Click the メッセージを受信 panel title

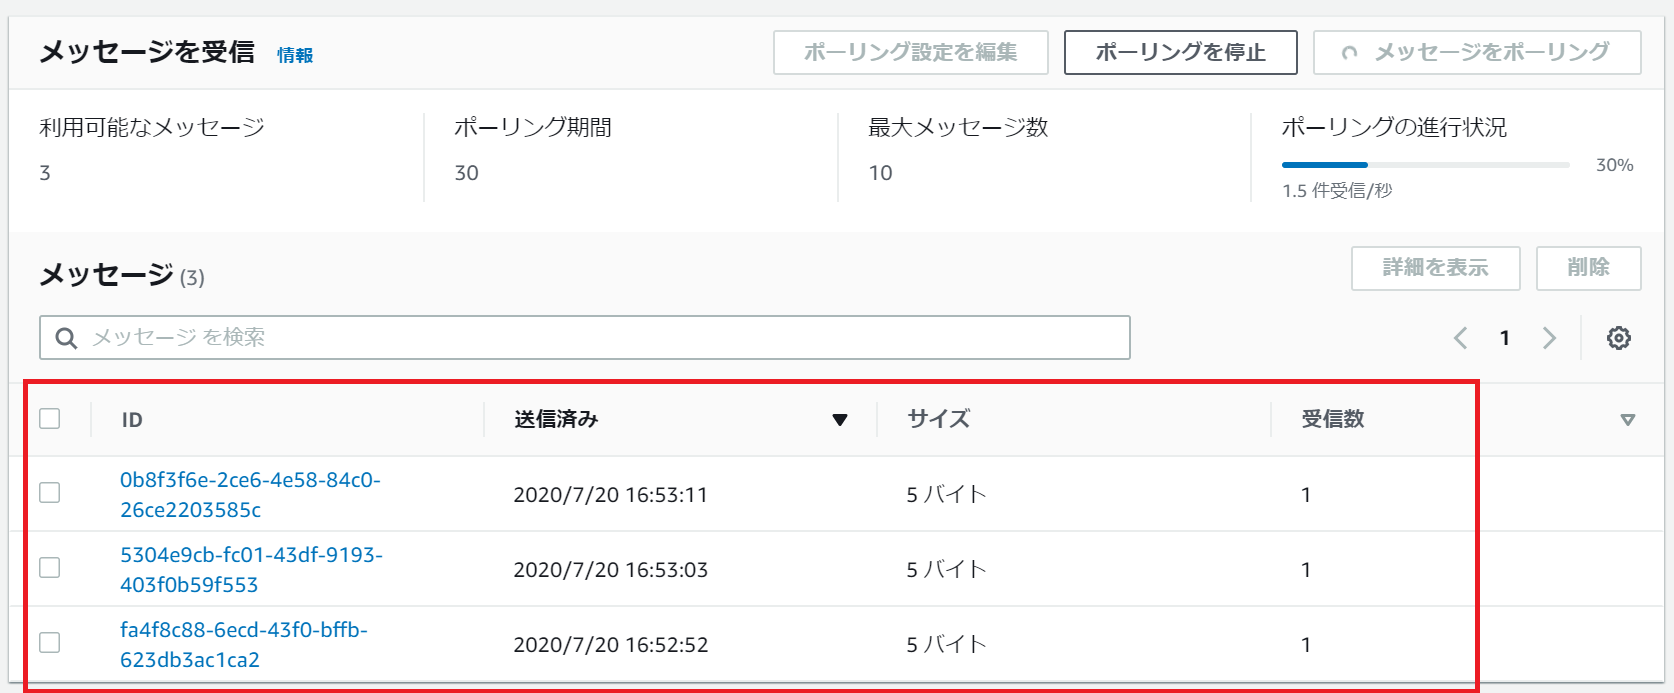click(147, 52)
